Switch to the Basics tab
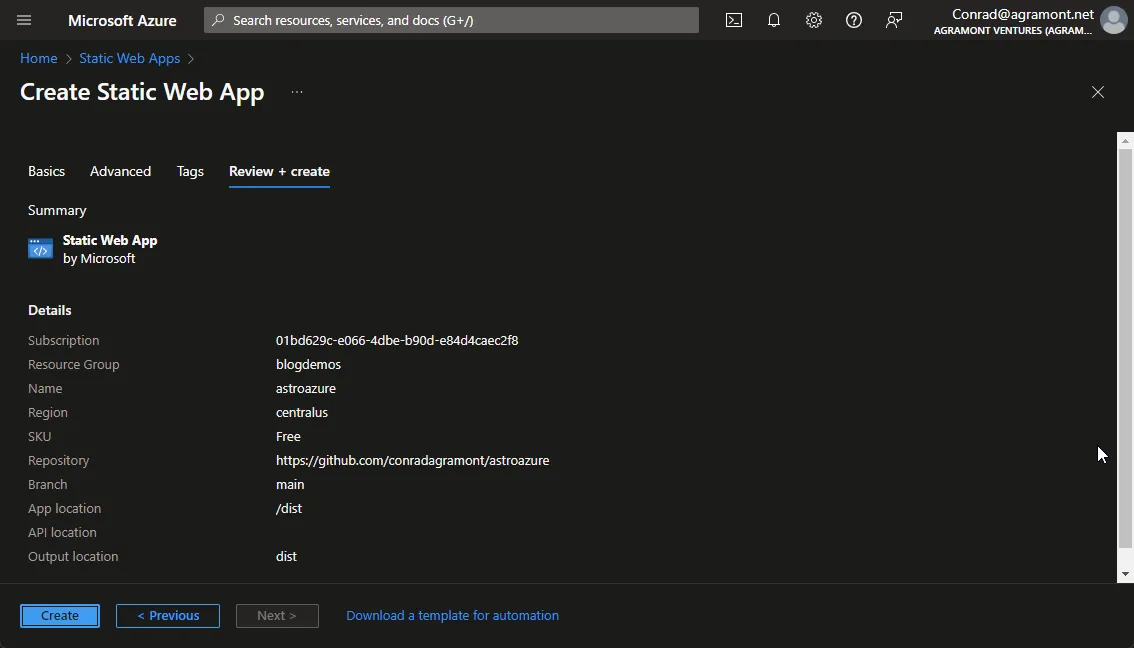 [46, 171]
